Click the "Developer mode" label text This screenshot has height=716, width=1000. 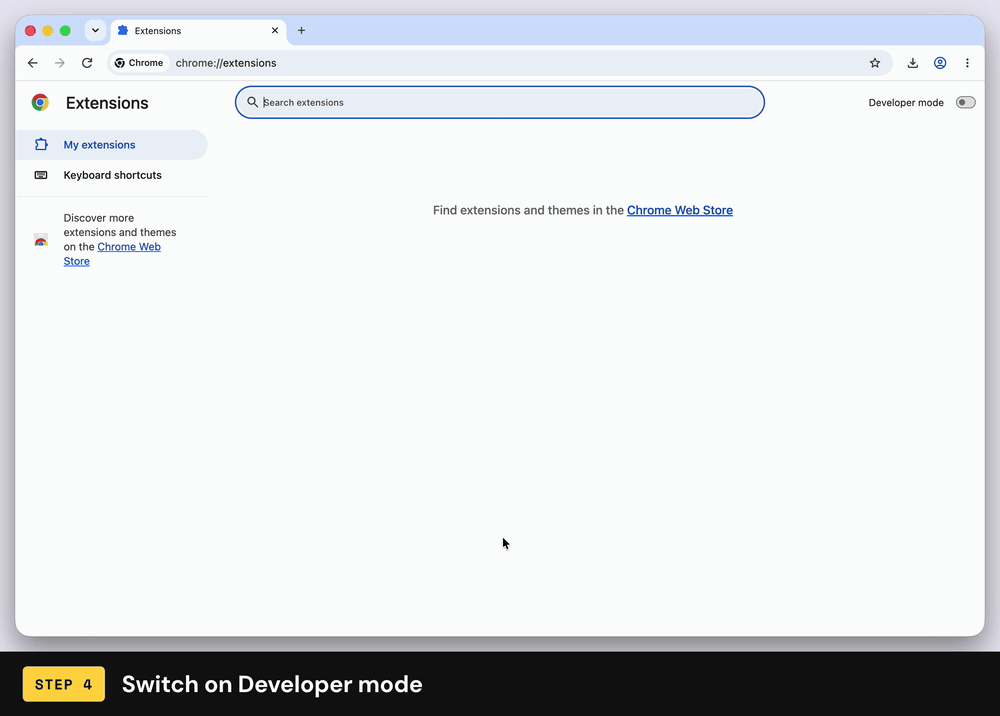point(906,102)
